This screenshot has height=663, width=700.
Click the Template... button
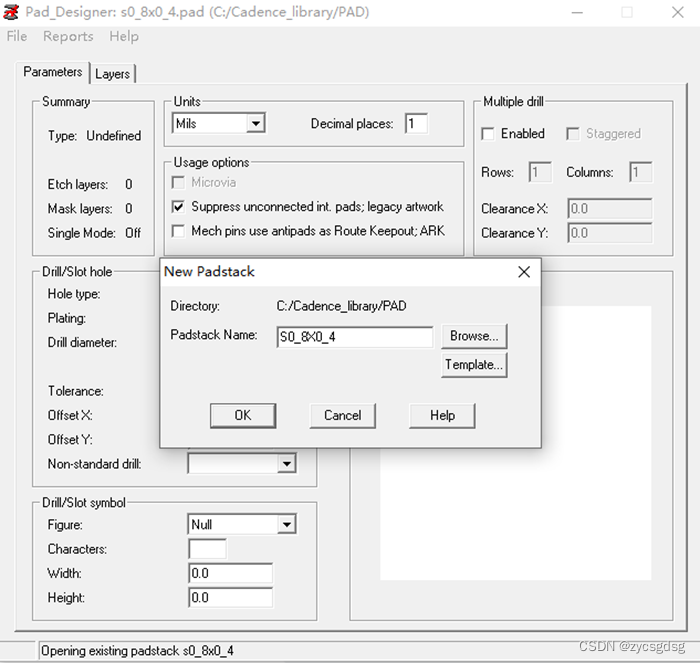point(474,365)
